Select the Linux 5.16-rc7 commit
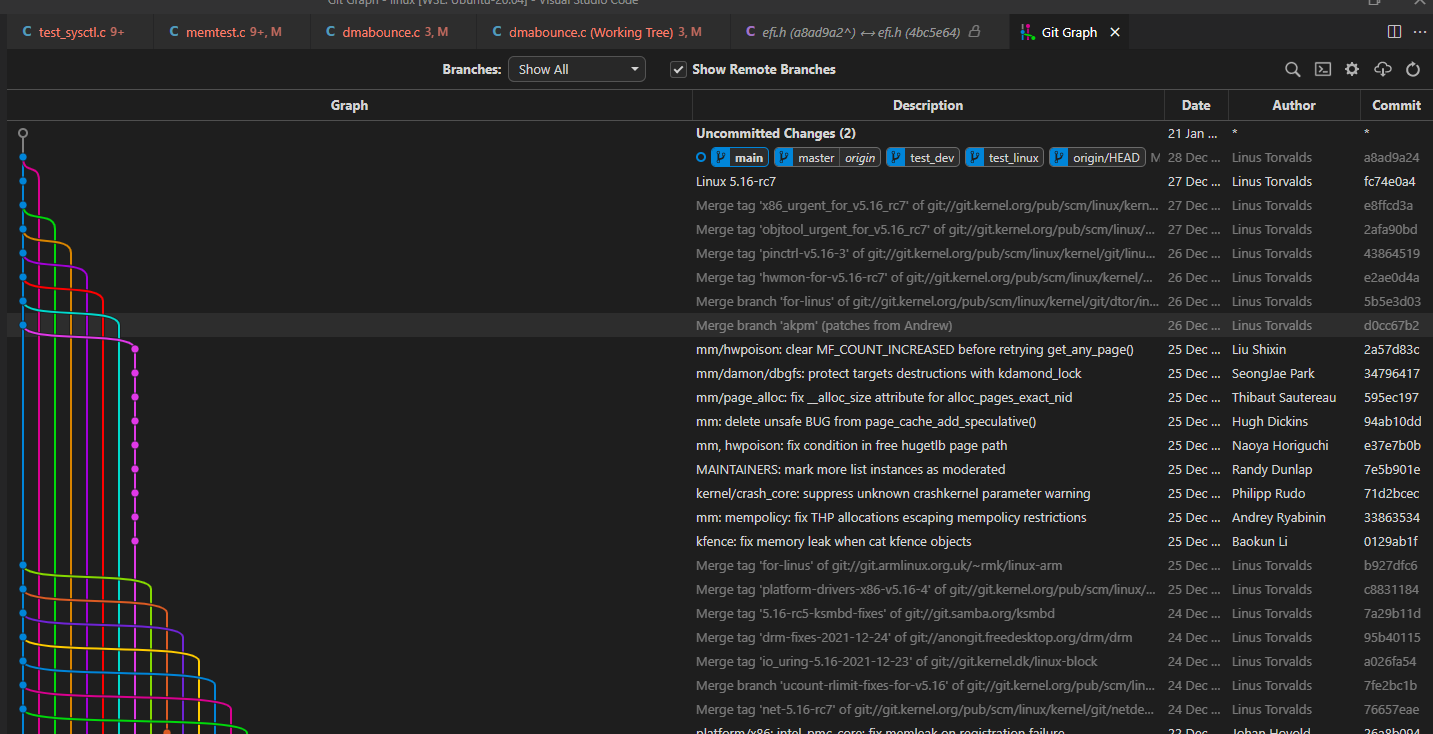The height and width of the screenshot is (734, 1433). (720, 182)
